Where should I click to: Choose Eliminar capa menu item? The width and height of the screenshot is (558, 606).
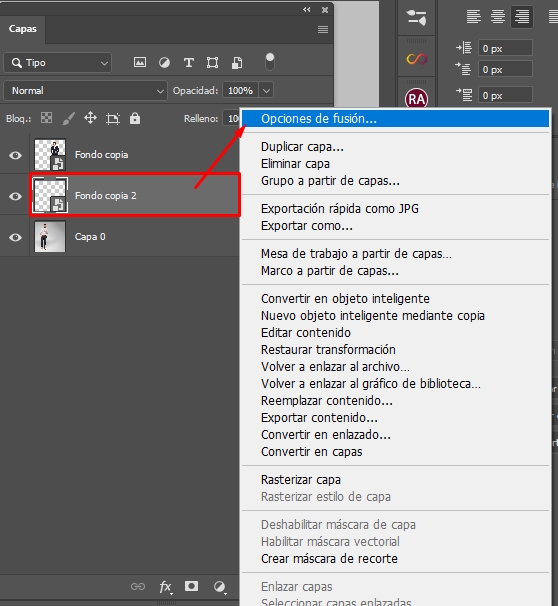click(396, 164)
